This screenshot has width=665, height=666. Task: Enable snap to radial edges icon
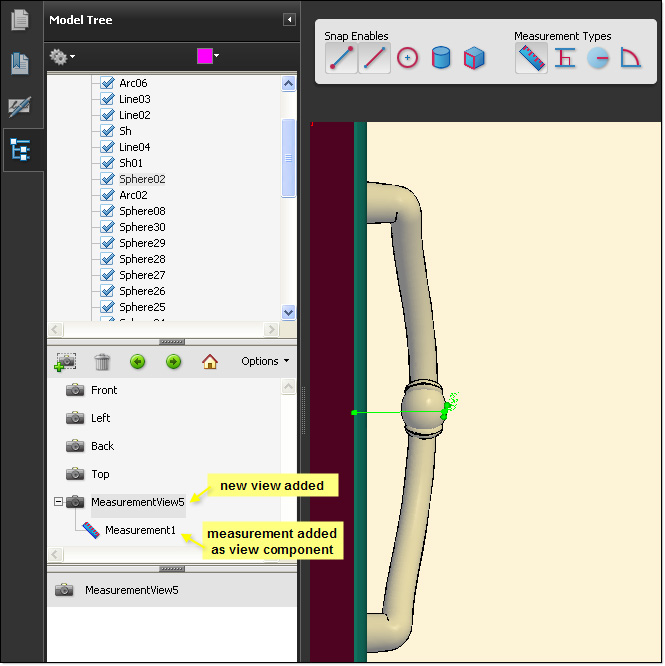coord(407,58)
